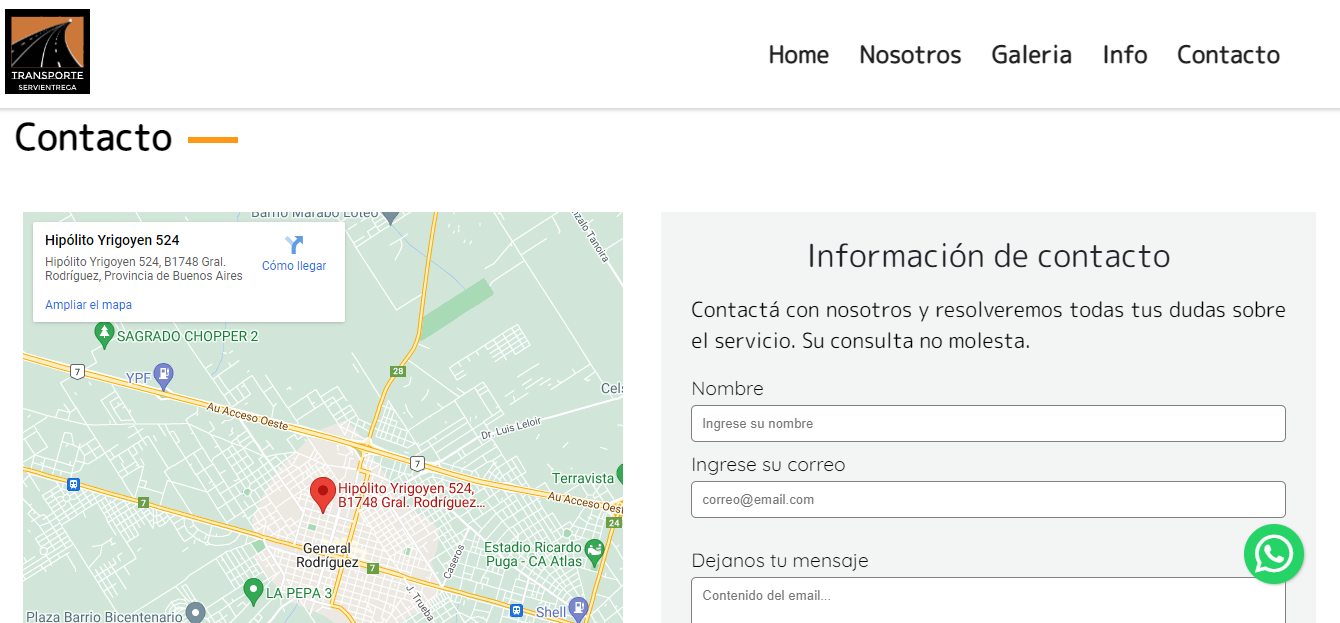Click 'Ampliar el mapa' link

(x=88, y=305)
